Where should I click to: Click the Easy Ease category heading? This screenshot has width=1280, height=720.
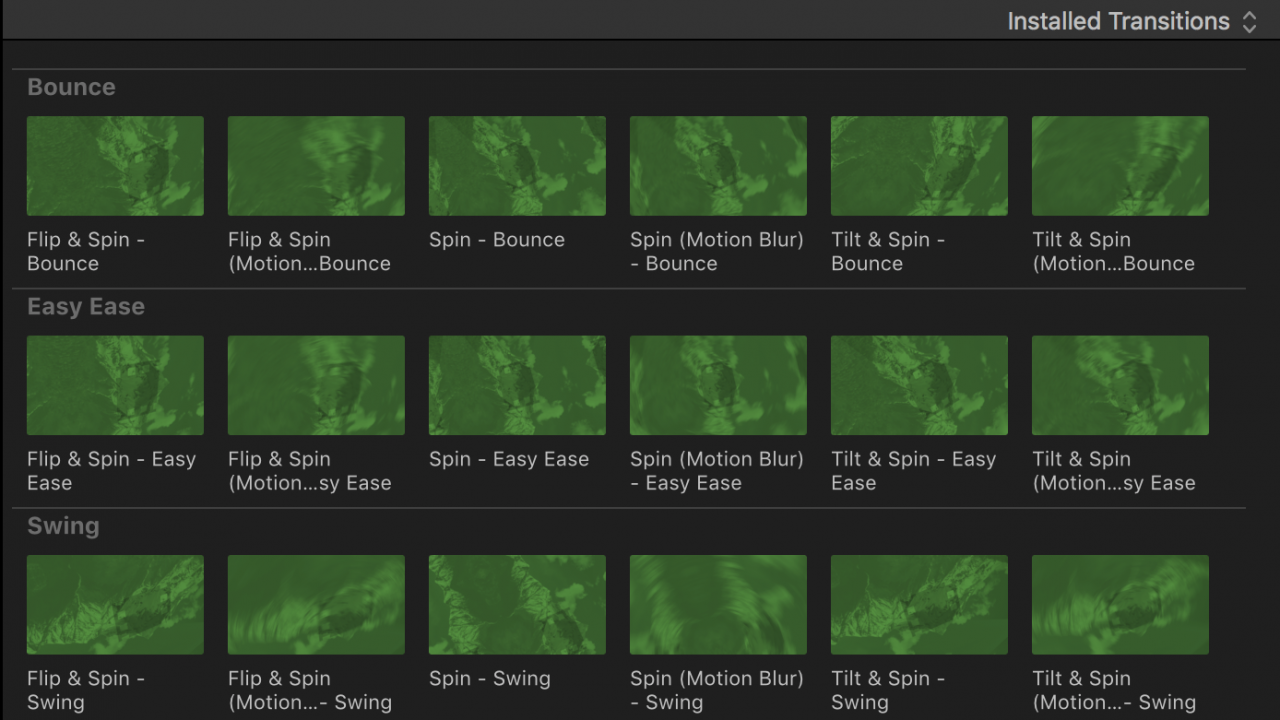click(x=86, y=307)
